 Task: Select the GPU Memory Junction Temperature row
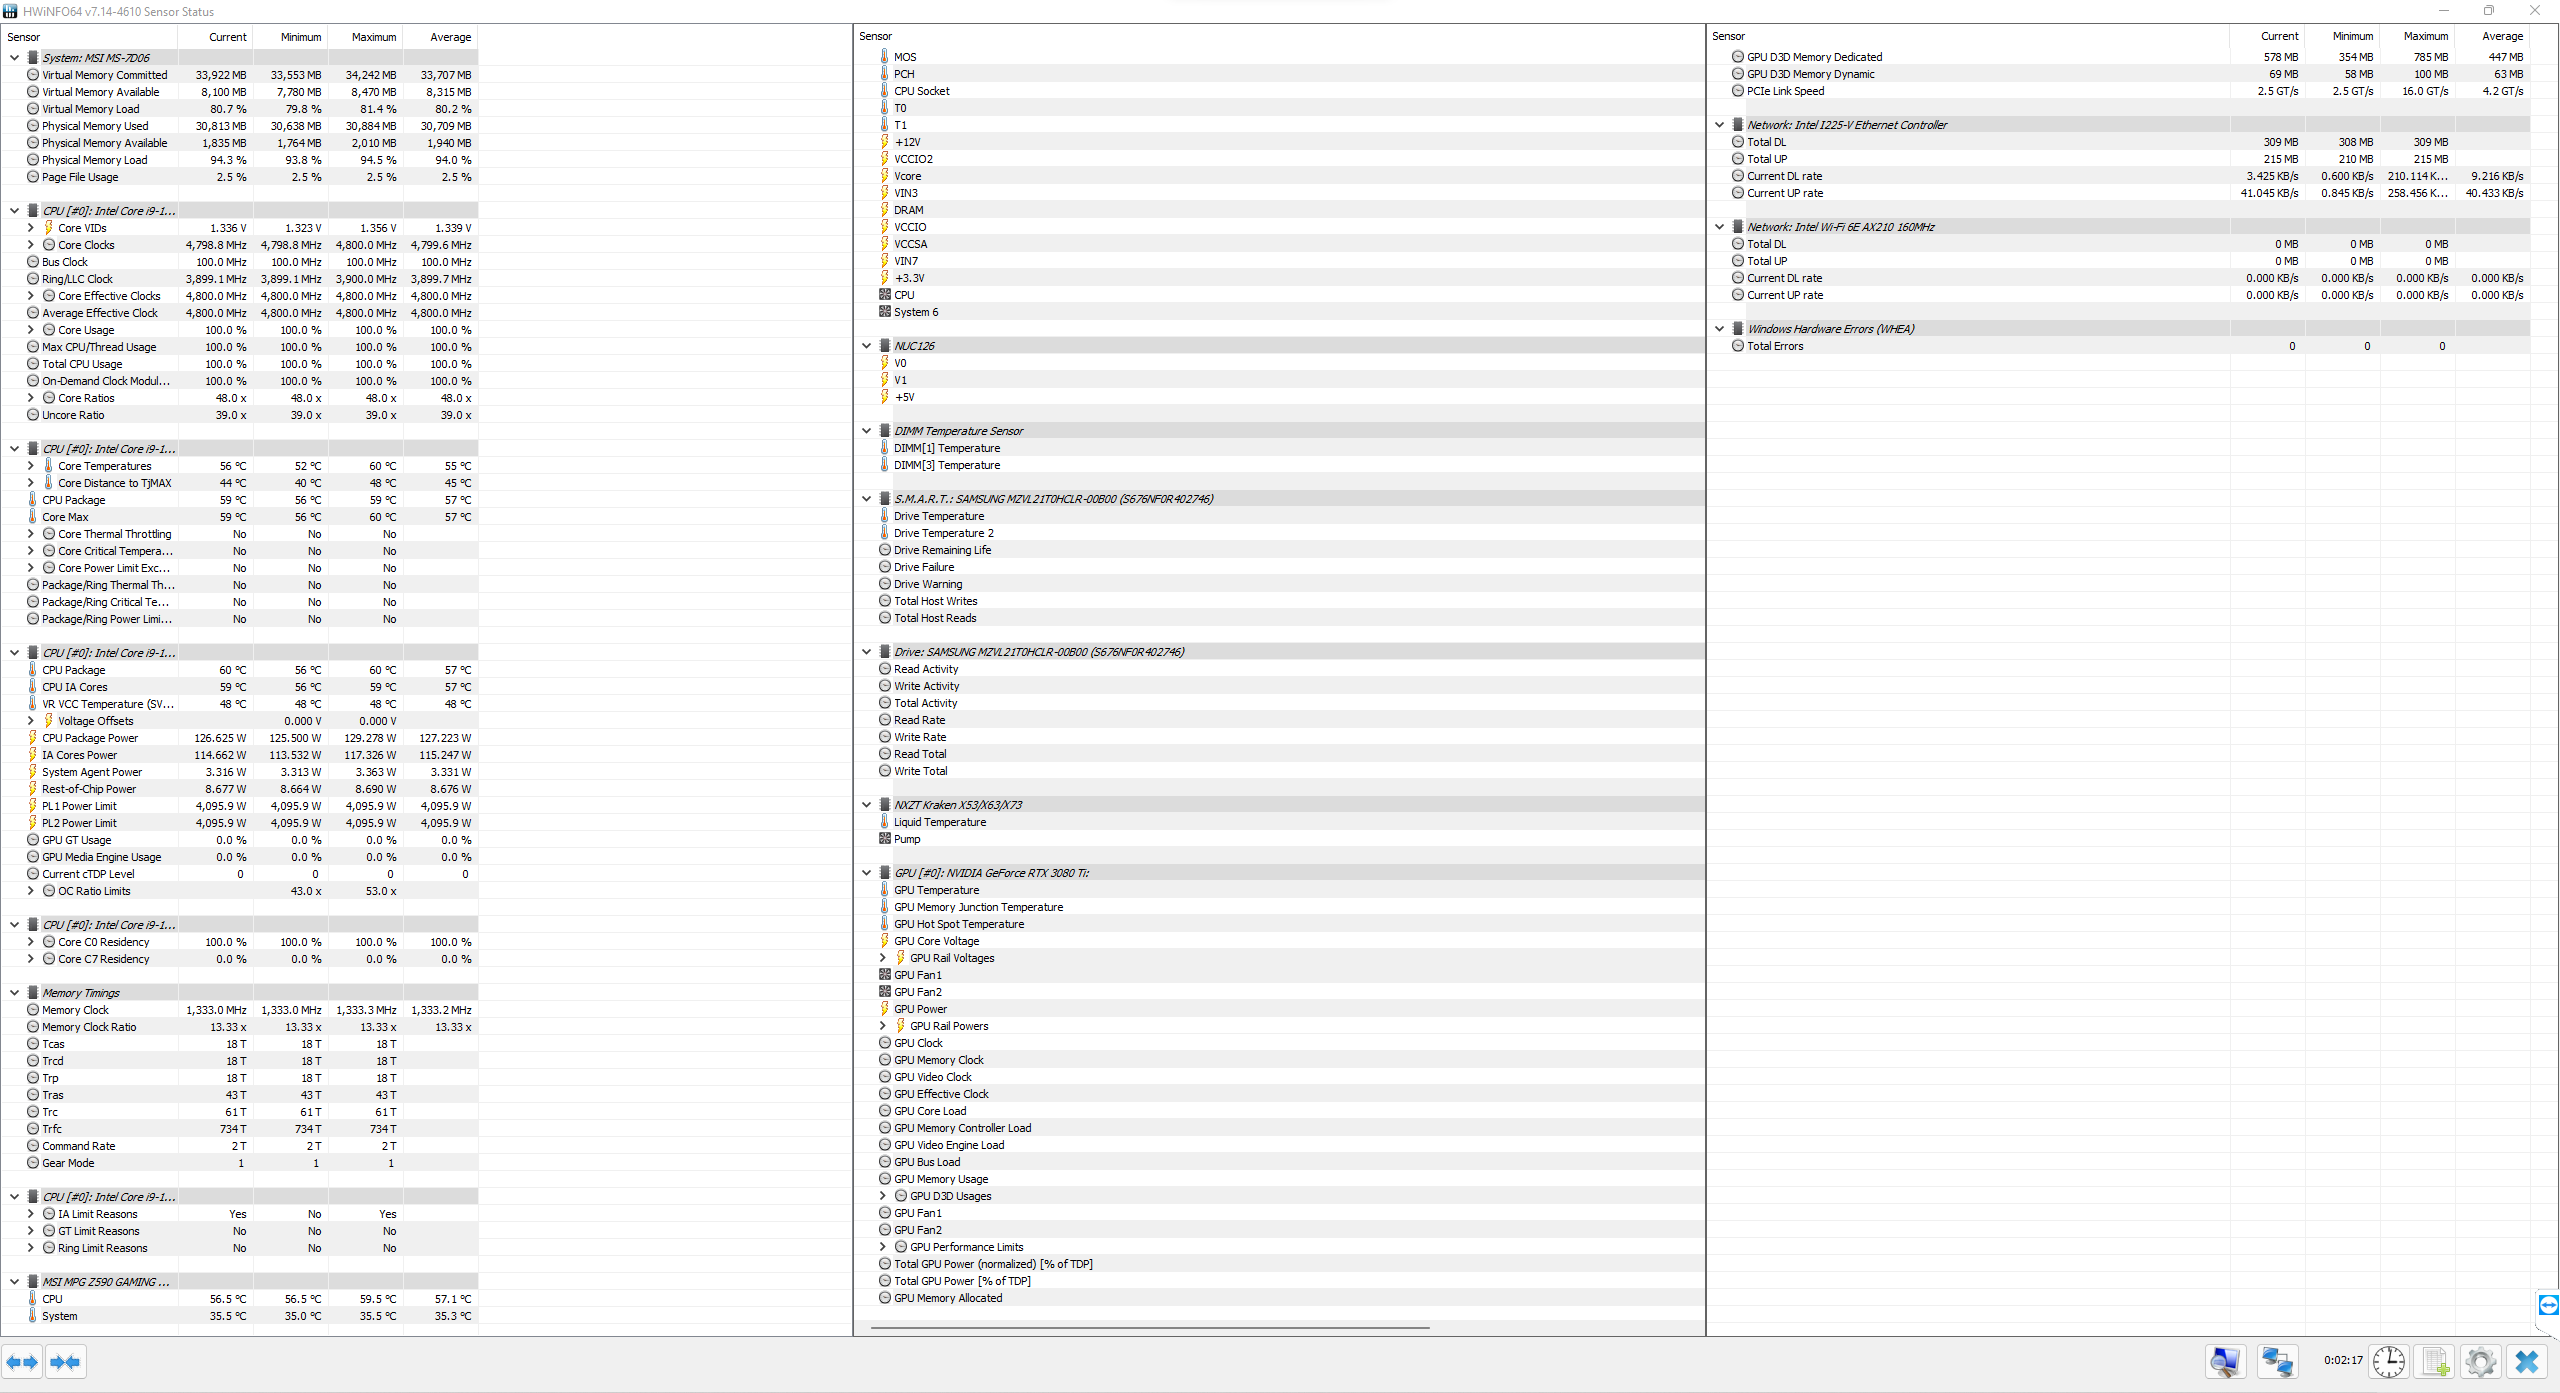point(978,906)
